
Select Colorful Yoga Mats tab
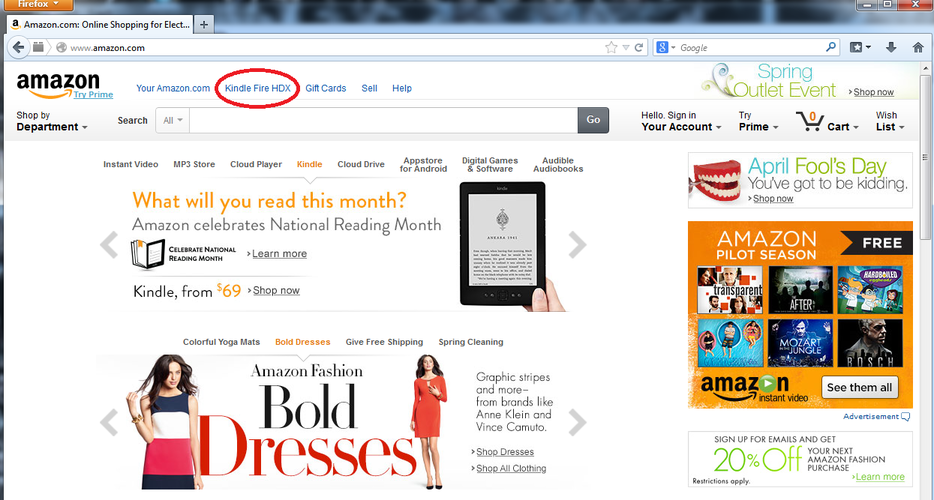(222, 342)
